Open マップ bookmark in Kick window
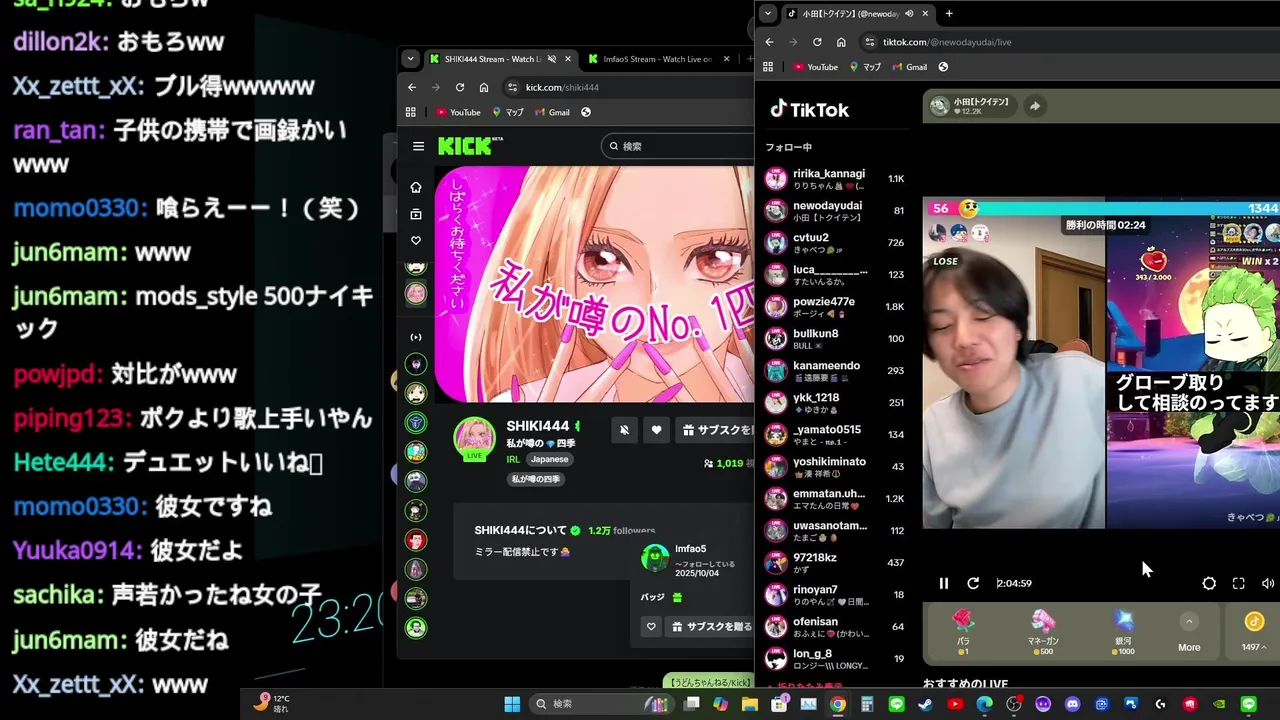Screen dimensions: 1280x720 (507, 112)
